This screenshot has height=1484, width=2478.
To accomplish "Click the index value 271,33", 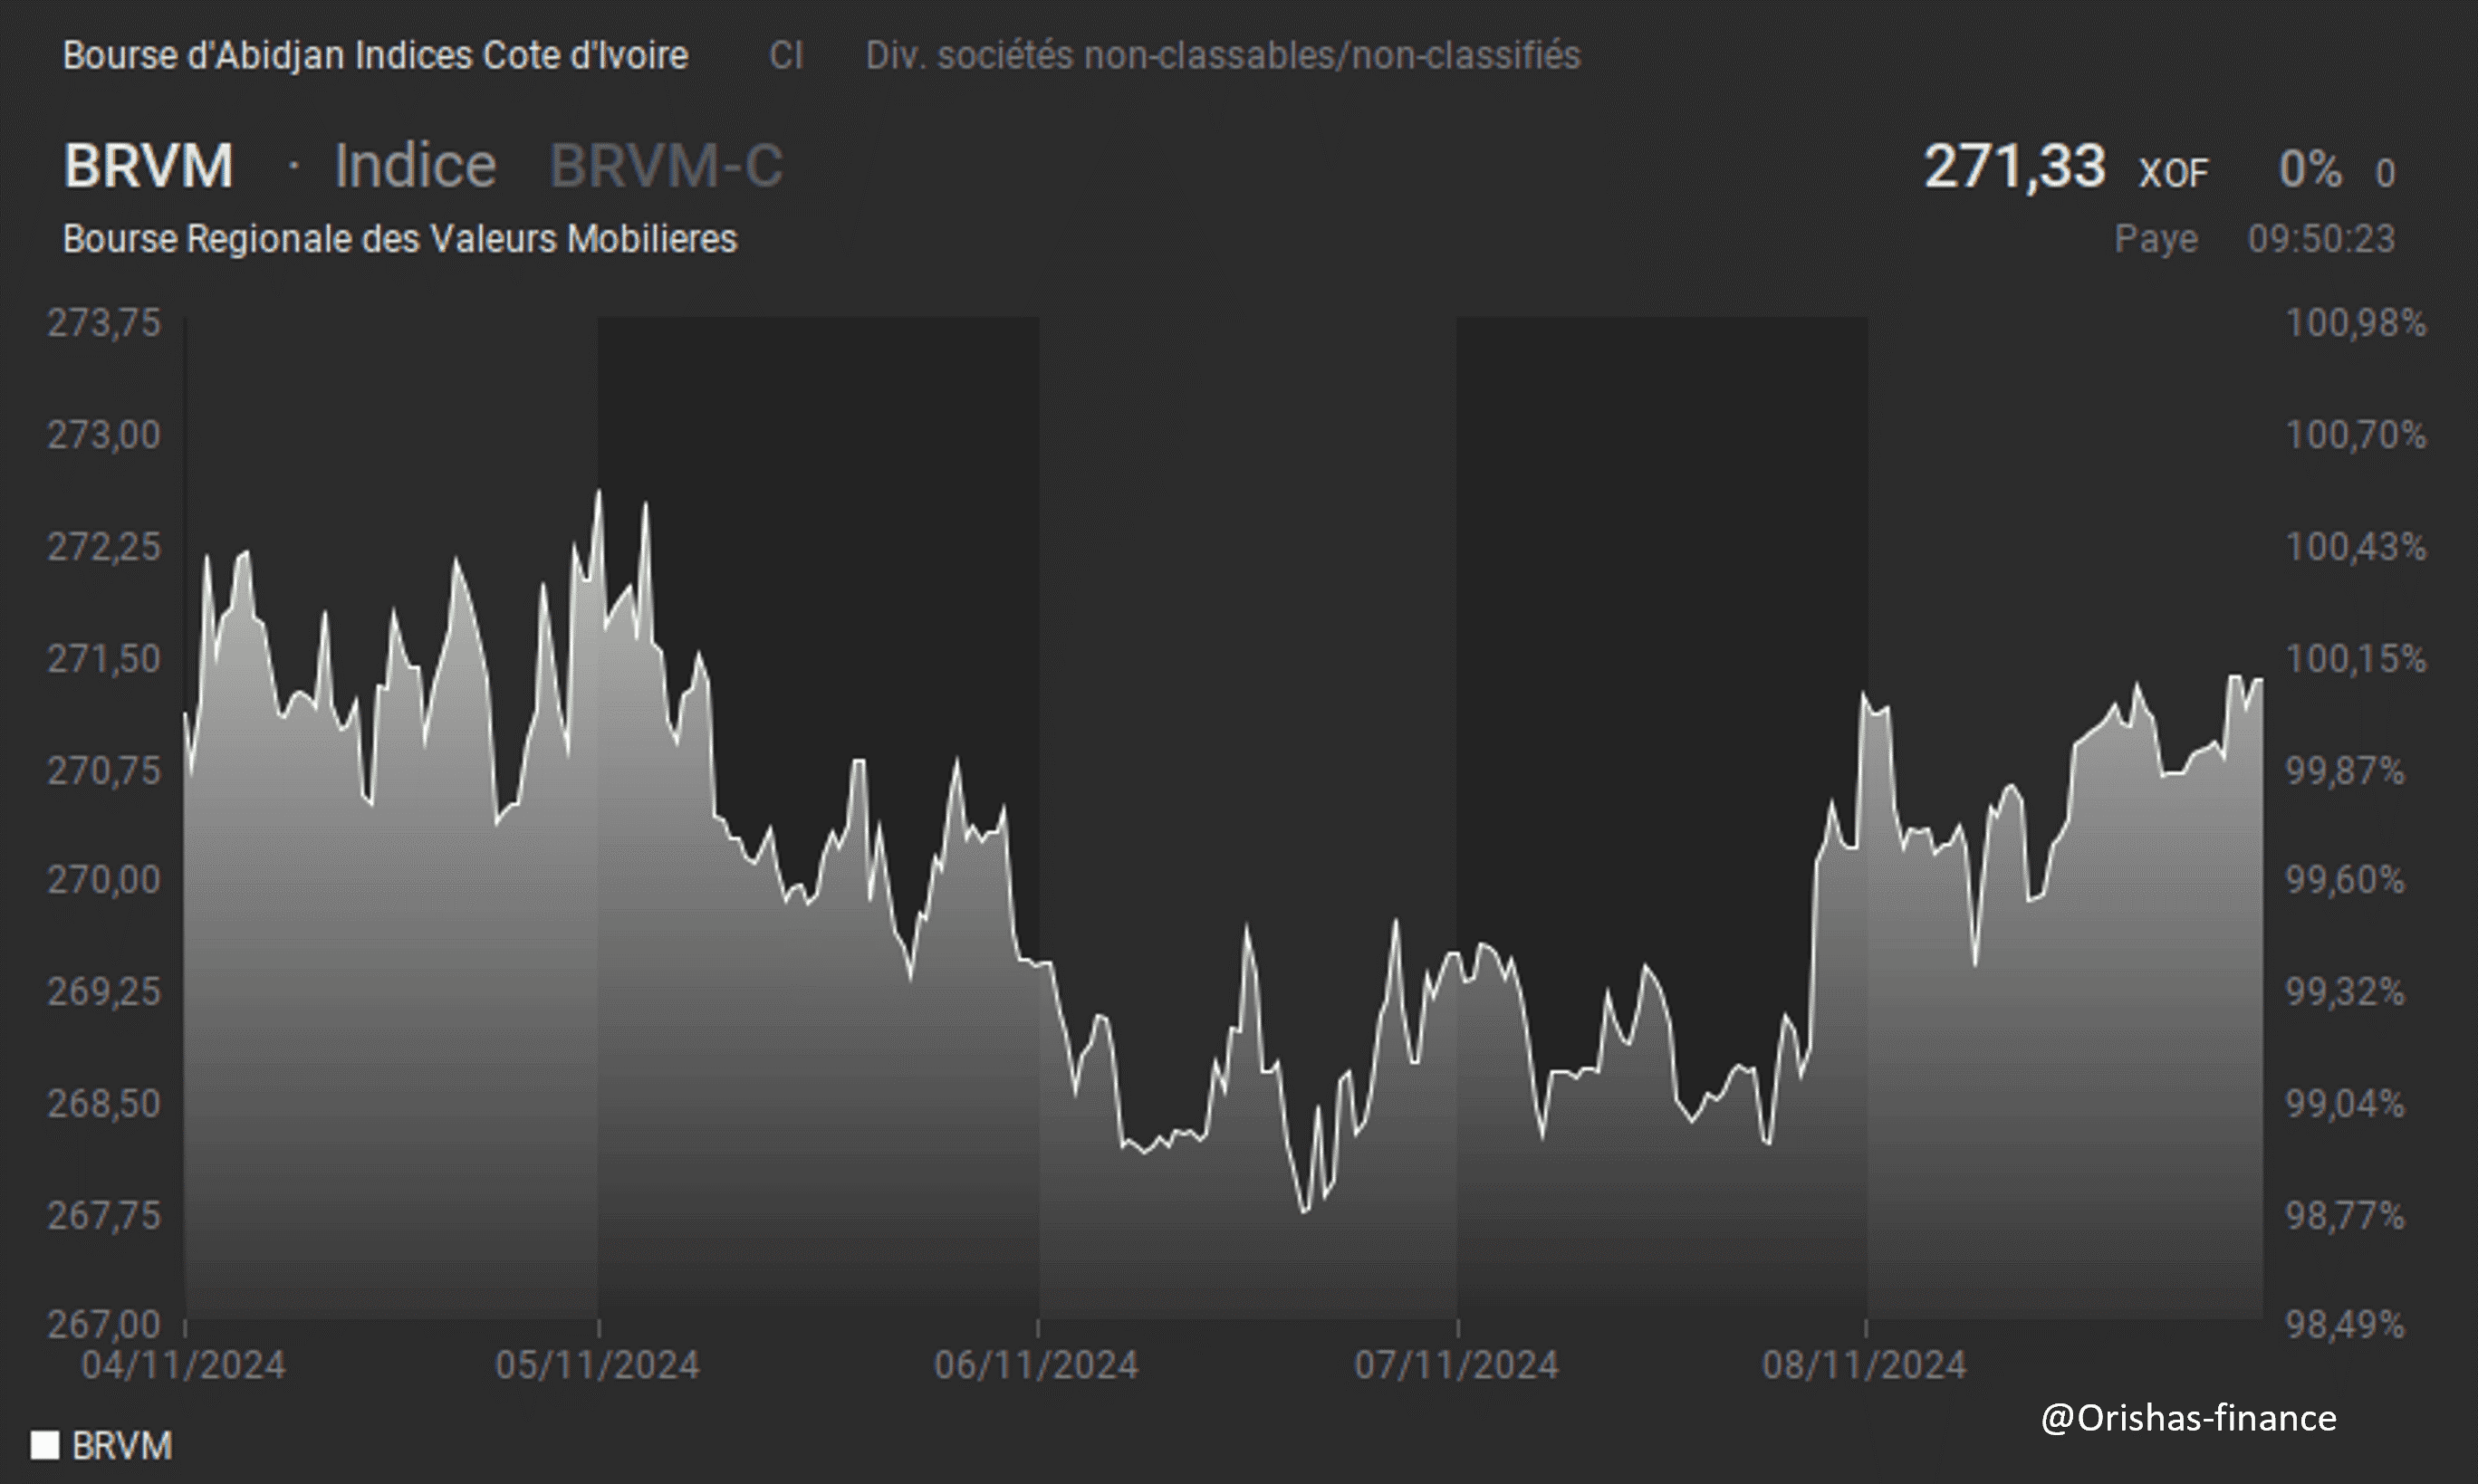I will click(2014, 166).
